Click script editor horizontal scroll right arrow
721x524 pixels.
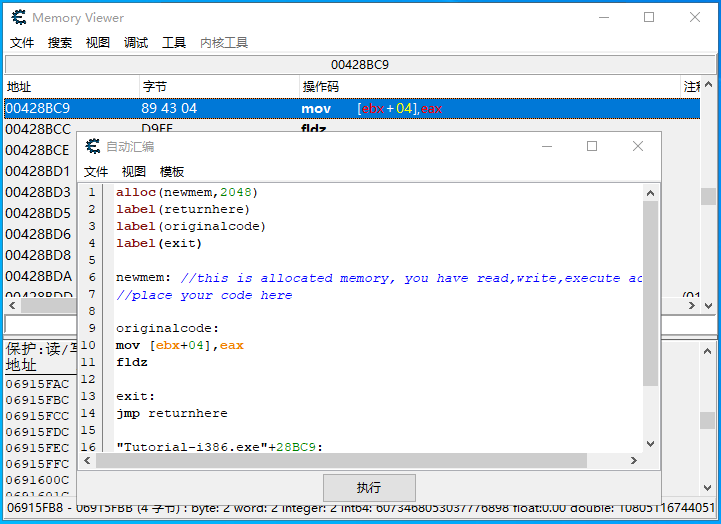coord(634,460)
